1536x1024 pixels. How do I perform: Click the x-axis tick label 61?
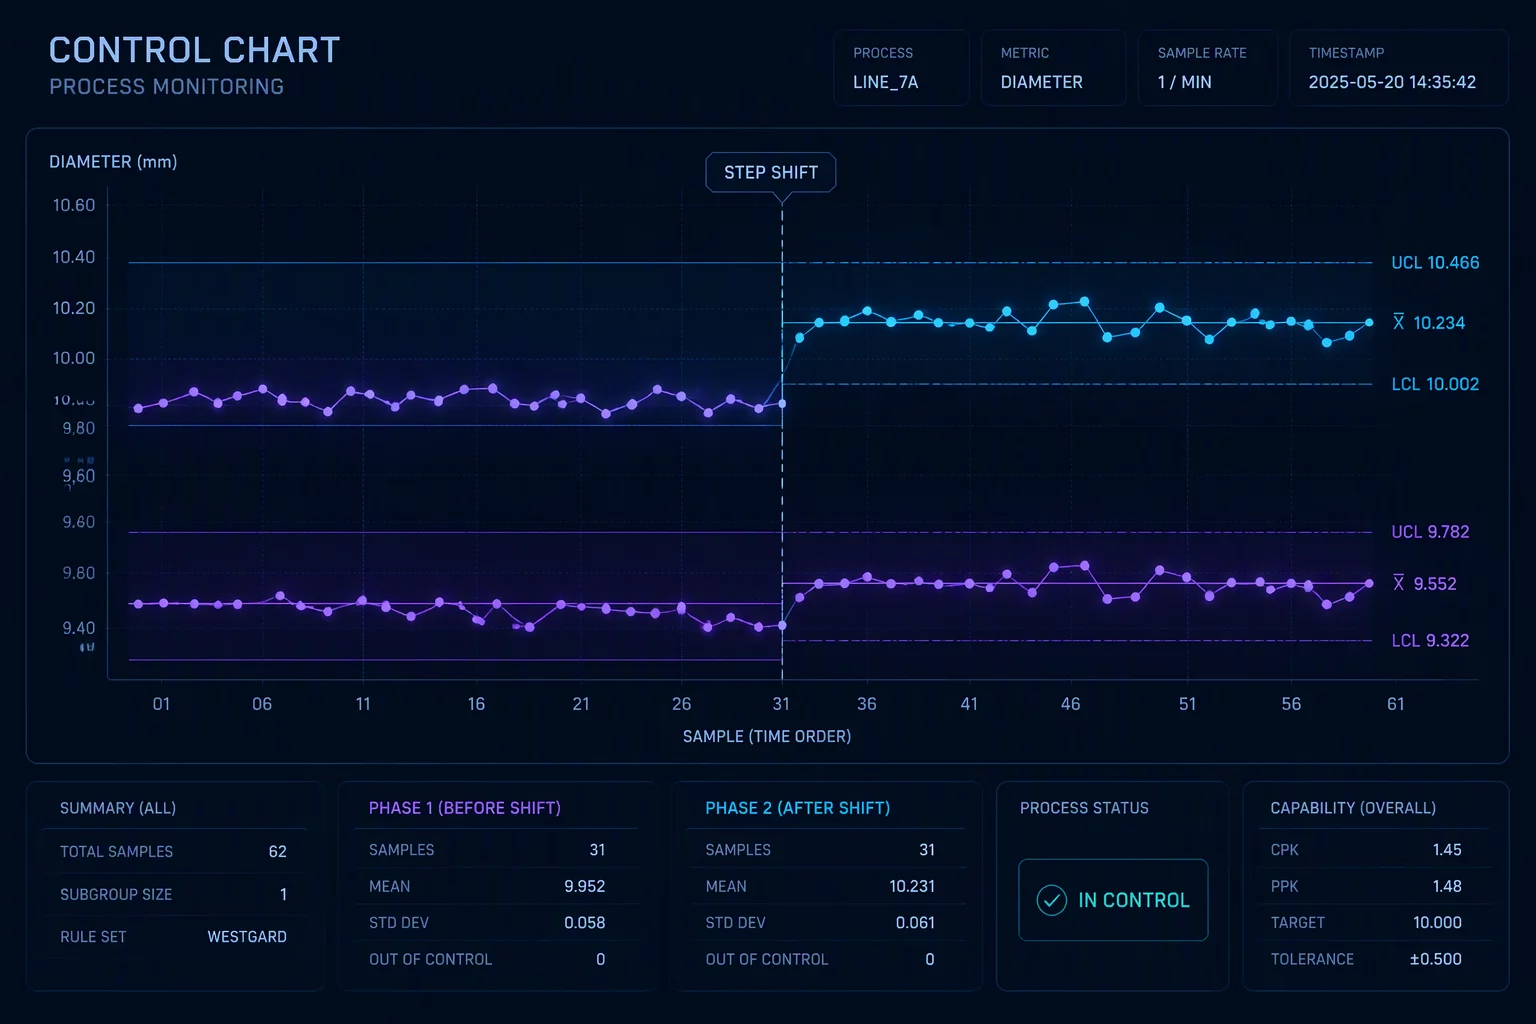(x=1396, y=704)
